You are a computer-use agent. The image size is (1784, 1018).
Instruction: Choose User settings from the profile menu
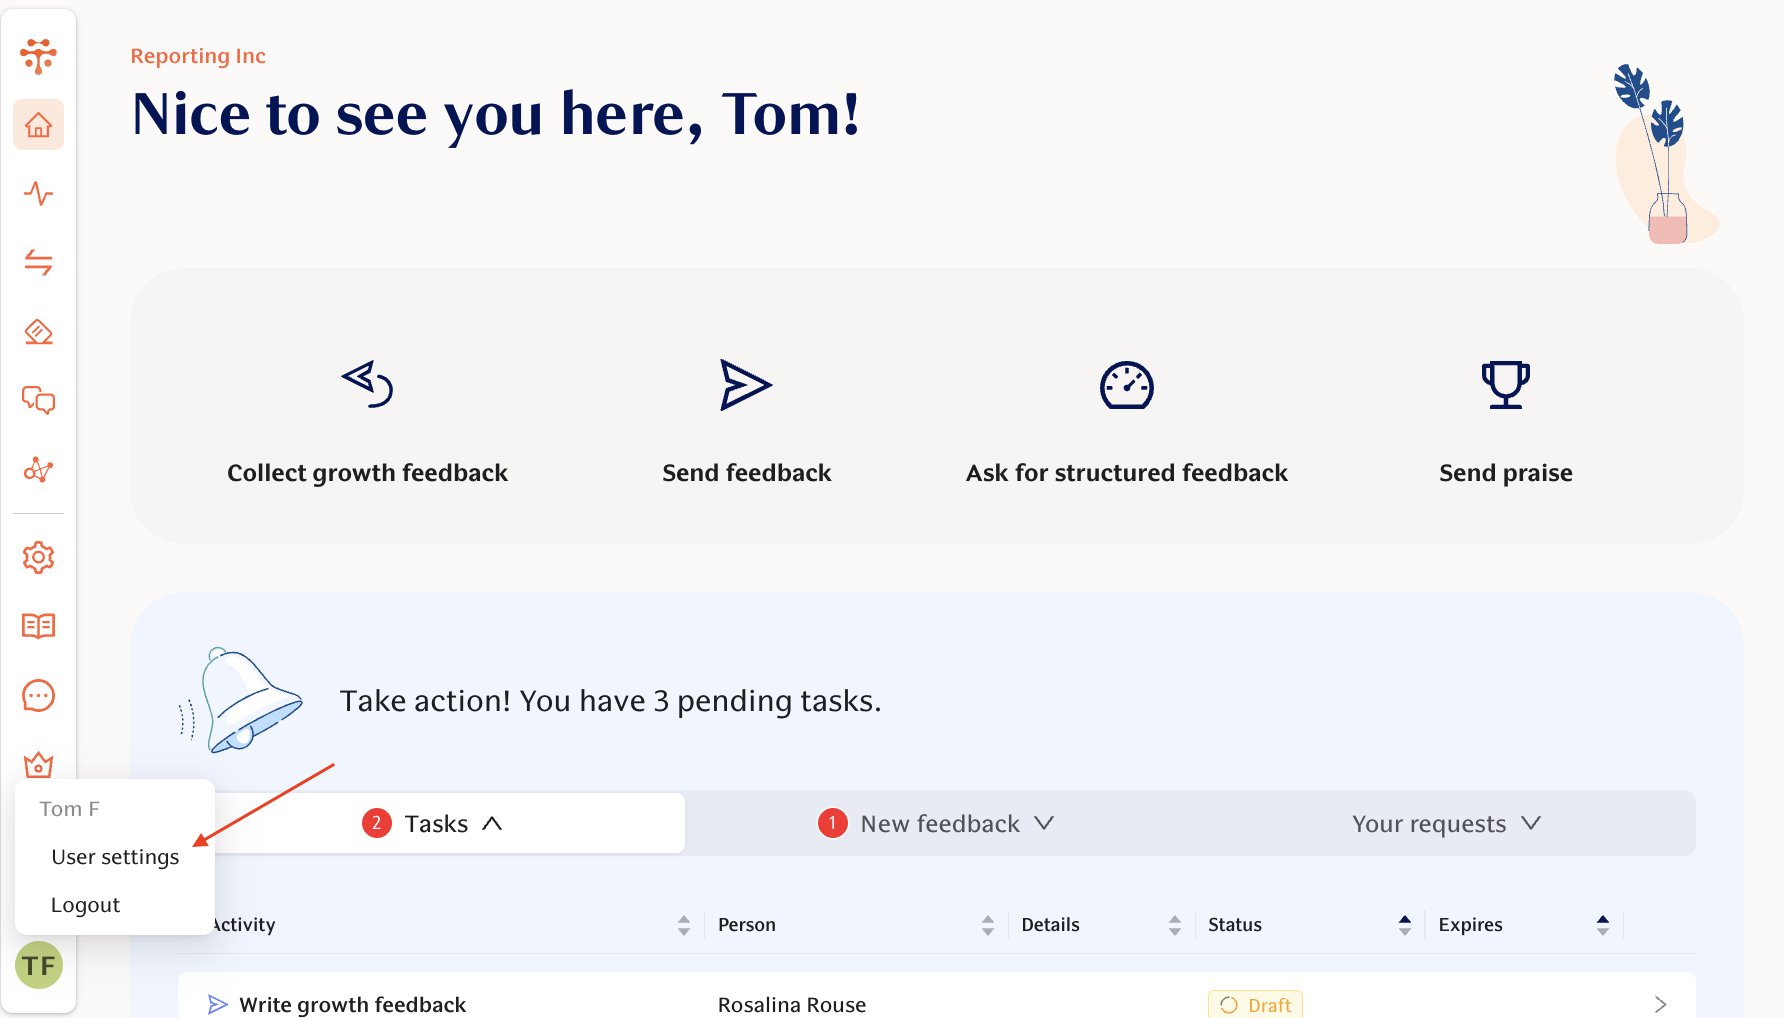click(114, 856)
